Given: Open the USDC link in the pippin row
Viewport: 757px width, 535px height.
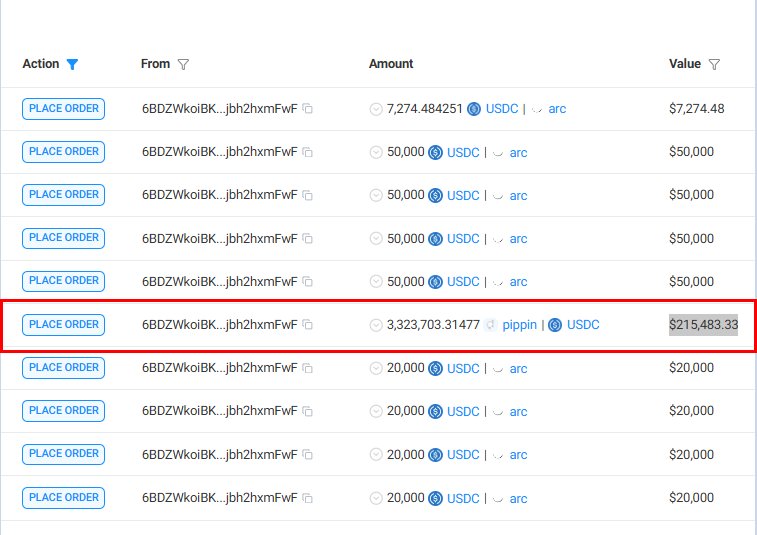Looking at the screenshot, I should pyautogui.click(x=583, y=324).
